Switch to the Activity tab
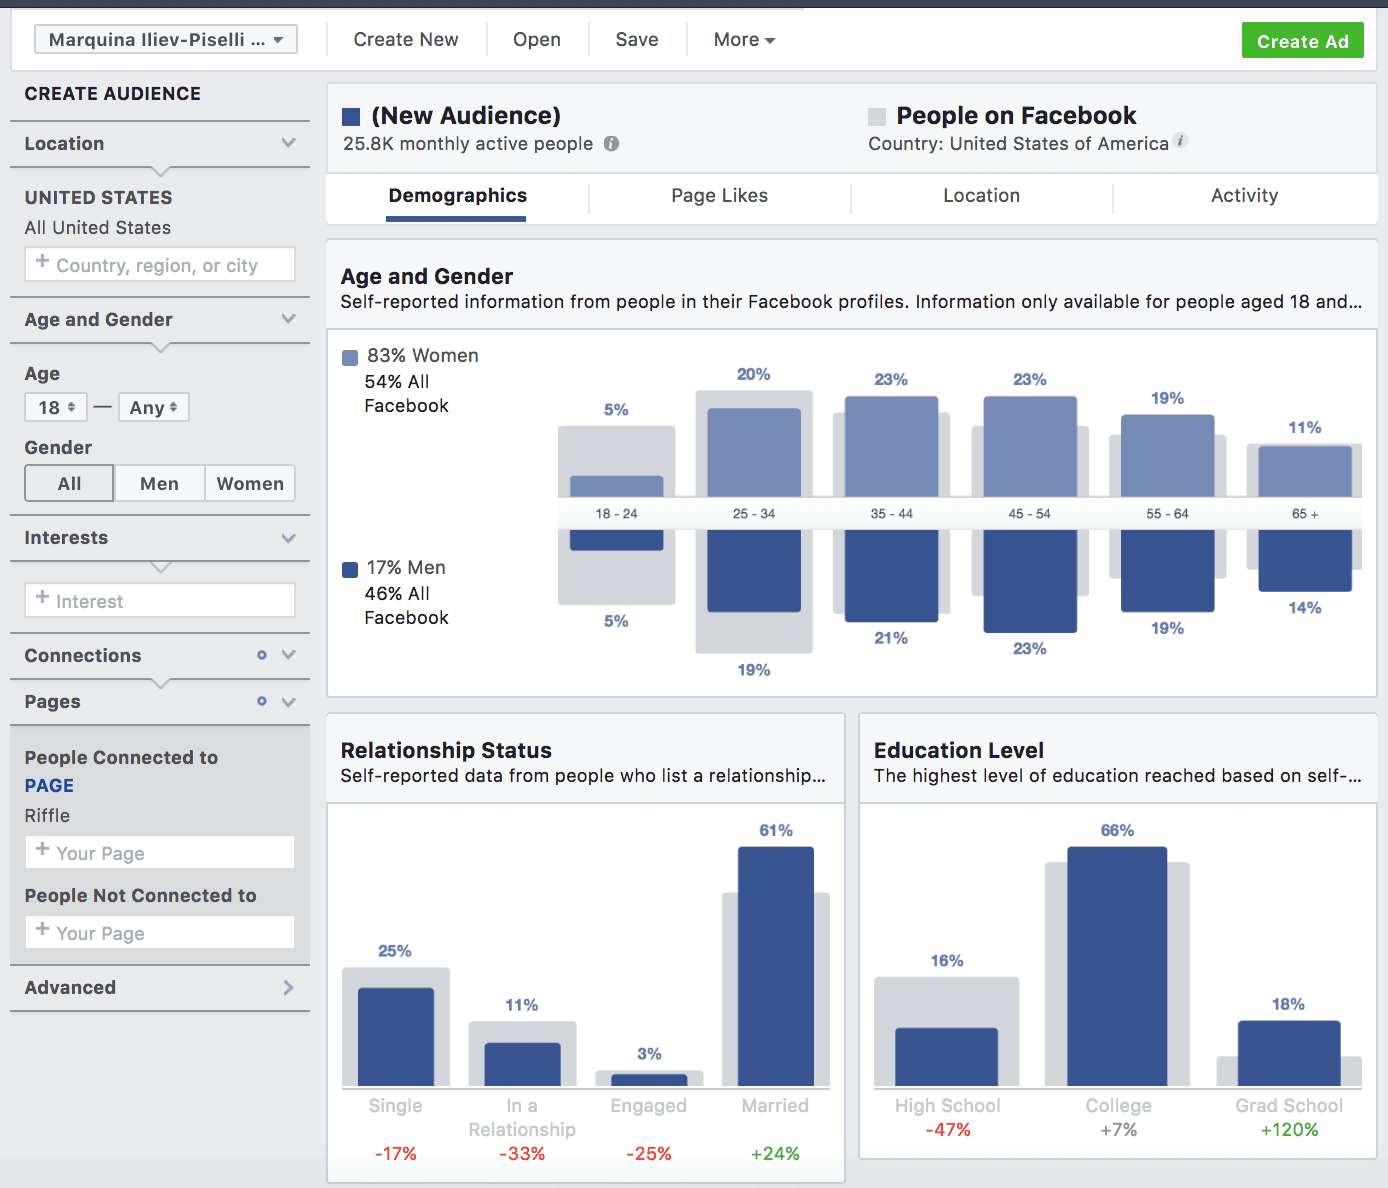 coord(1244,196)
